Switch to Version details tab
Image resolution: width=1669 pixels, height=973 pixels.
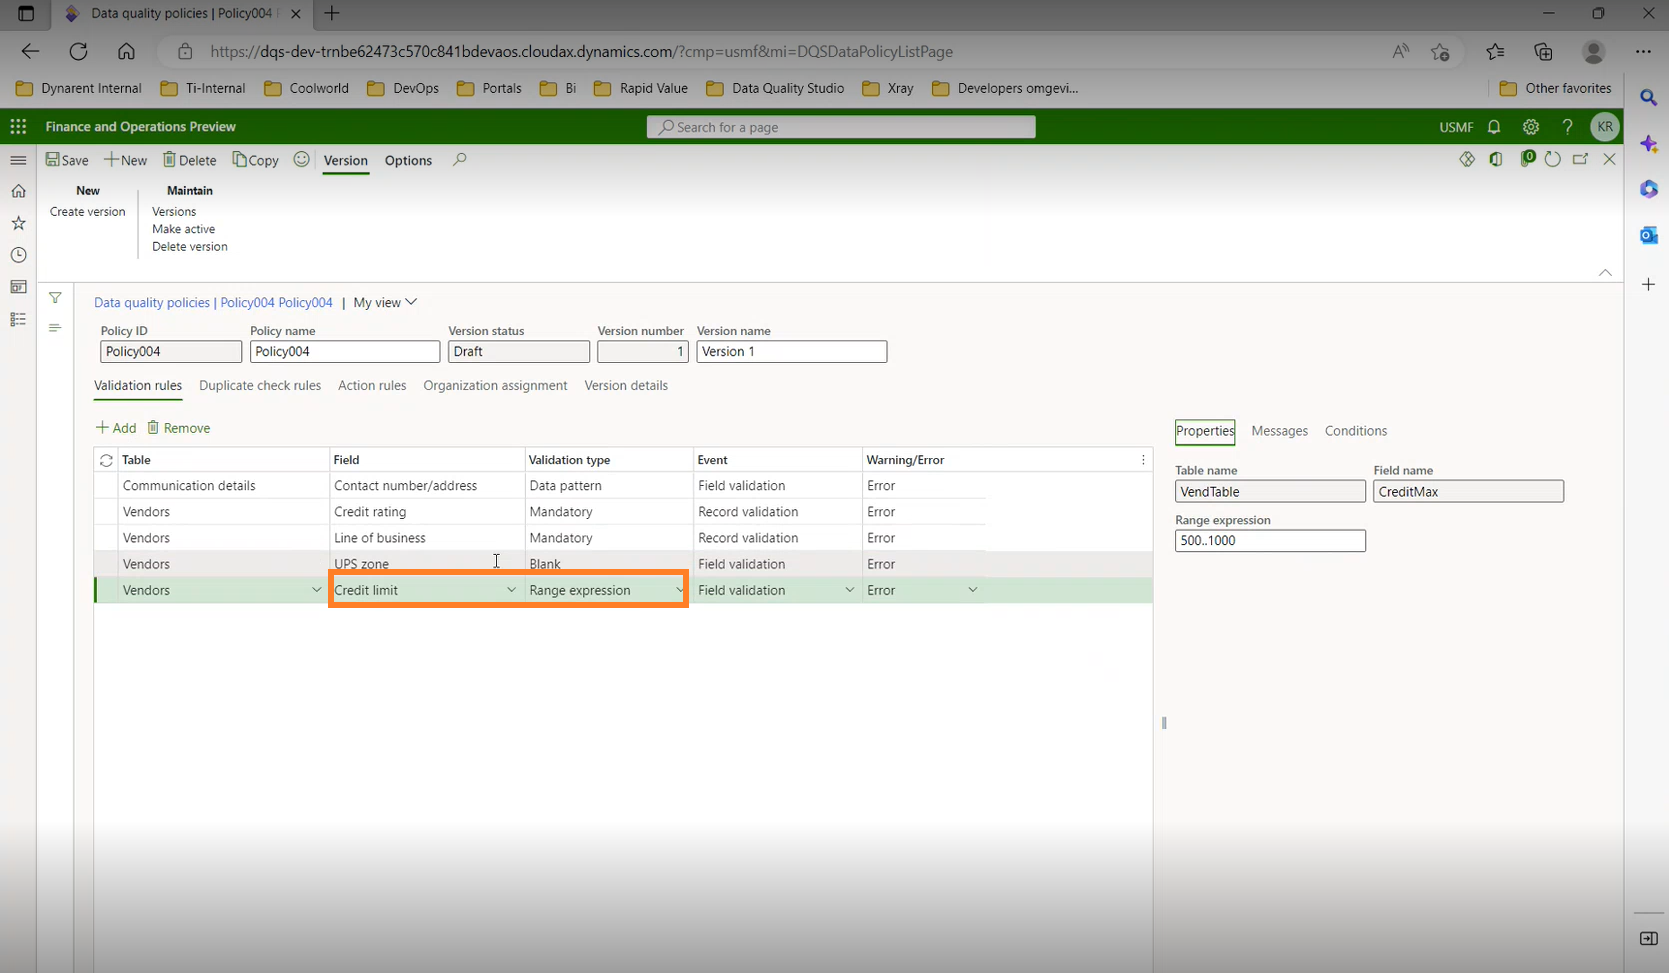click(626, 385)
